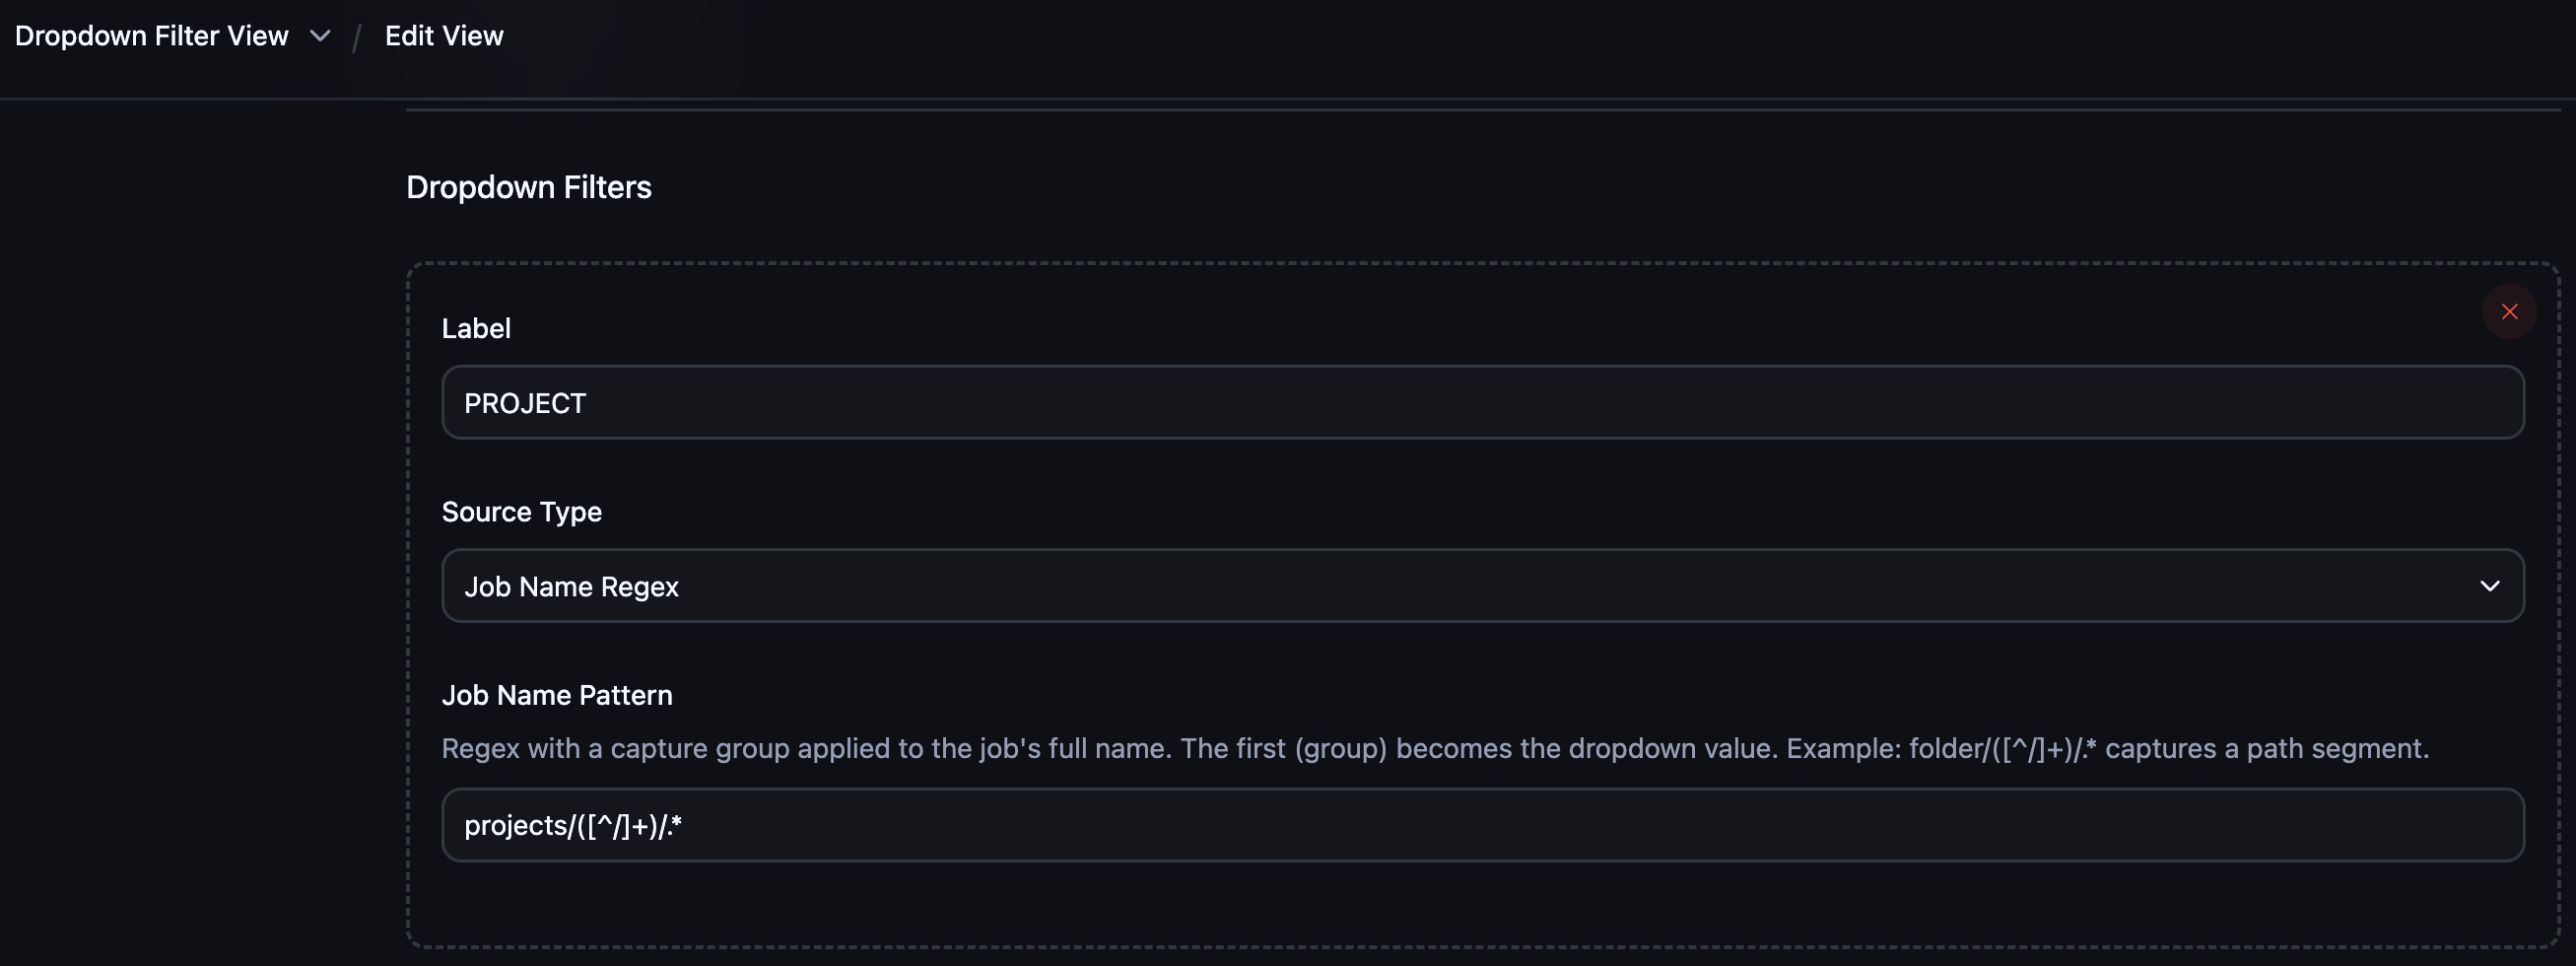The image size is (2576, 966).
Task: Navigate to the Edit View breadcrumb
Action: click(x=444, y=35)
